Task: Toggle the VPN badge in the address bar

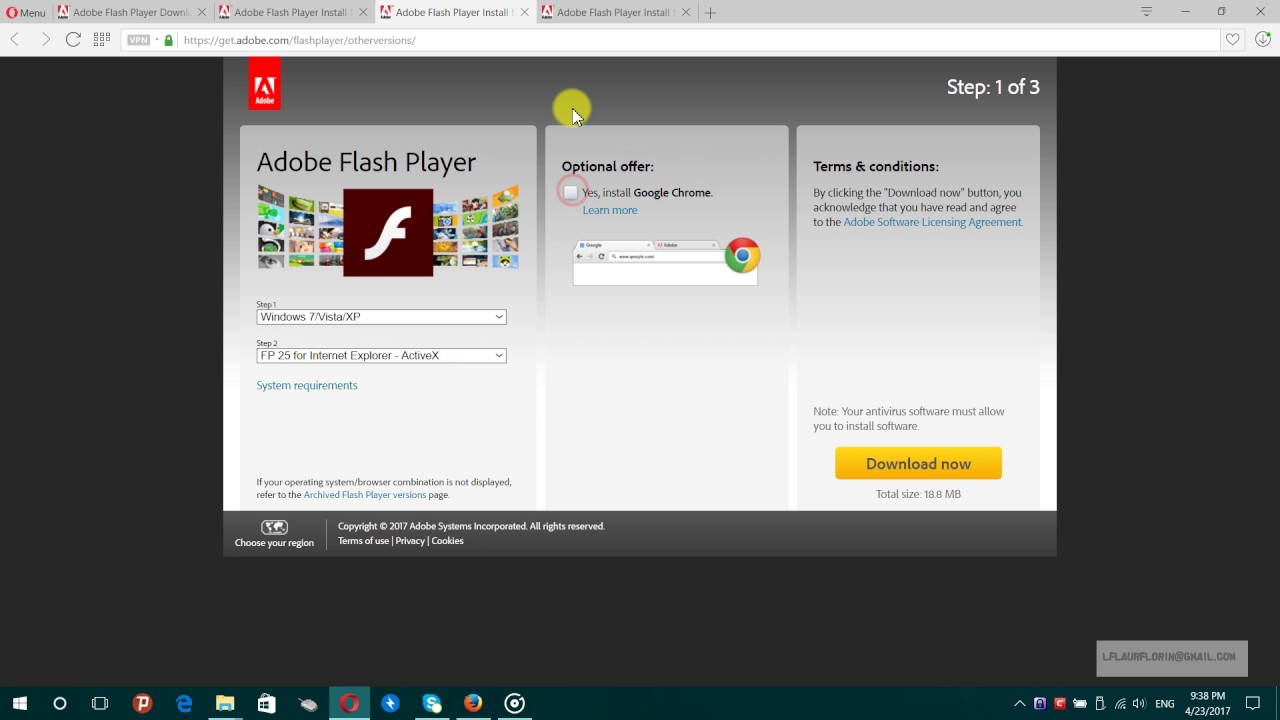Action: click(x=138, y=40)
